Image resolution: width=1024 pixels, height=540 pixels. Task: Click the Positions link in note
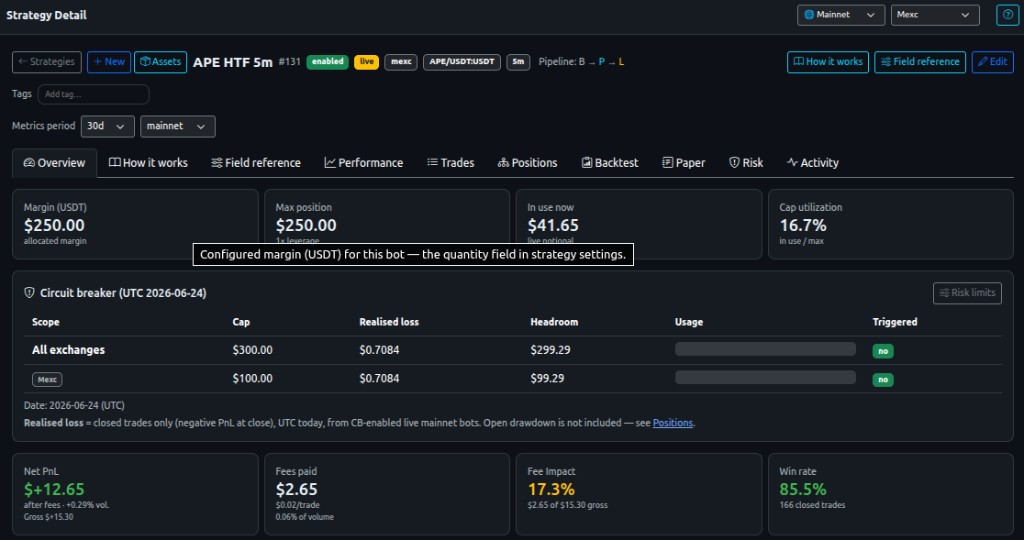point(673,423)
